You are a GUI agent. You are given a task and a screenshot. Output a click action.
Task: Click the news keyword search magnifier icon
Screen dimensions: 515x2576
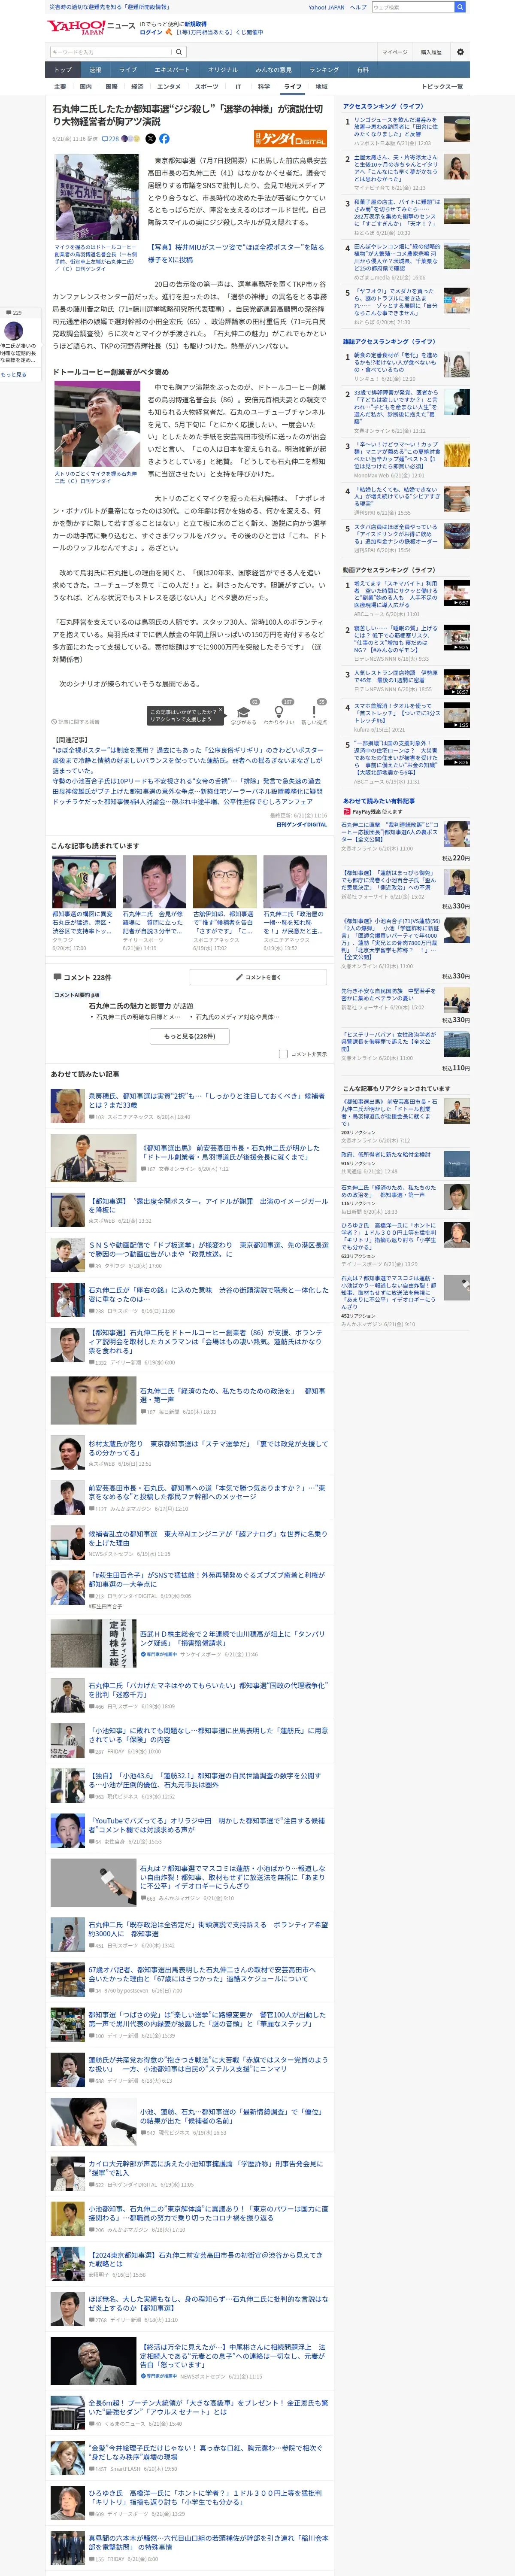click(x=179, y=52)
